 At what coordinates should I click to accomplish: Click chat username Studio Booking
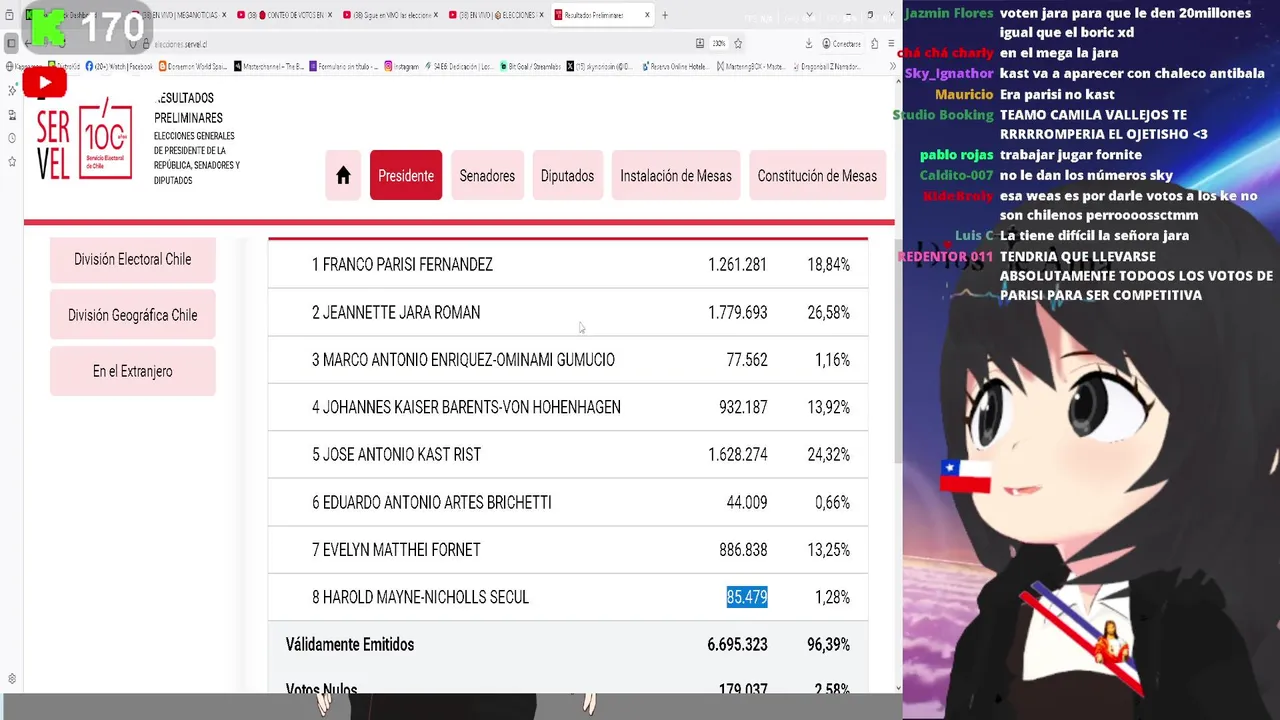pos(943,115)
